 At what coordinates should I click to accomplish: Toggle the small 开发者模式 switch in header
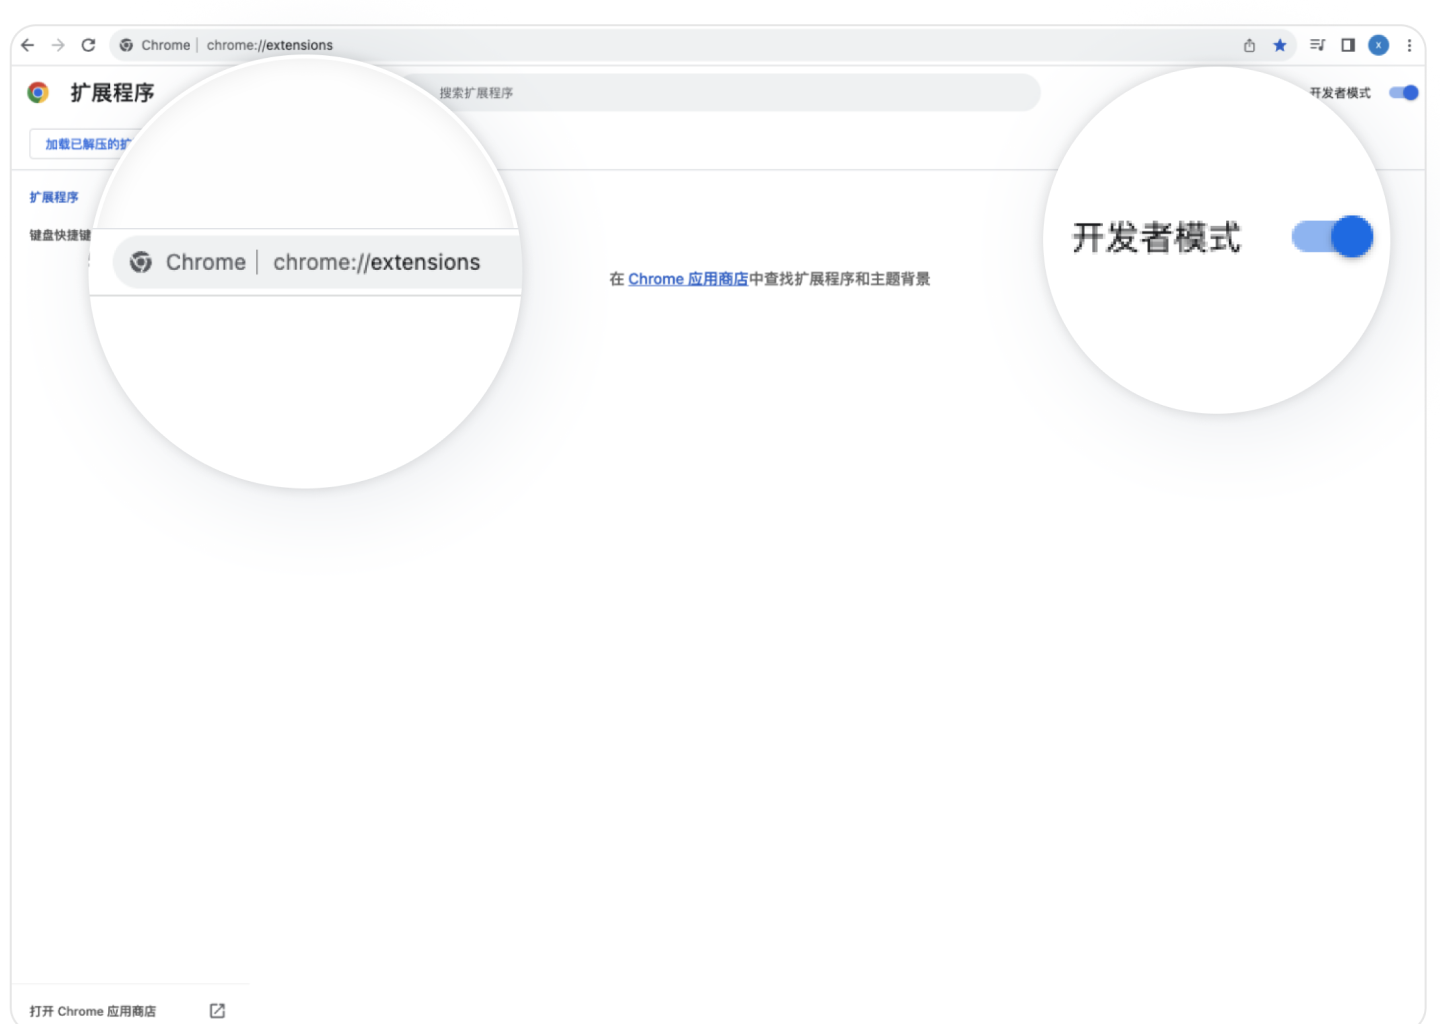click(1404, 93)
